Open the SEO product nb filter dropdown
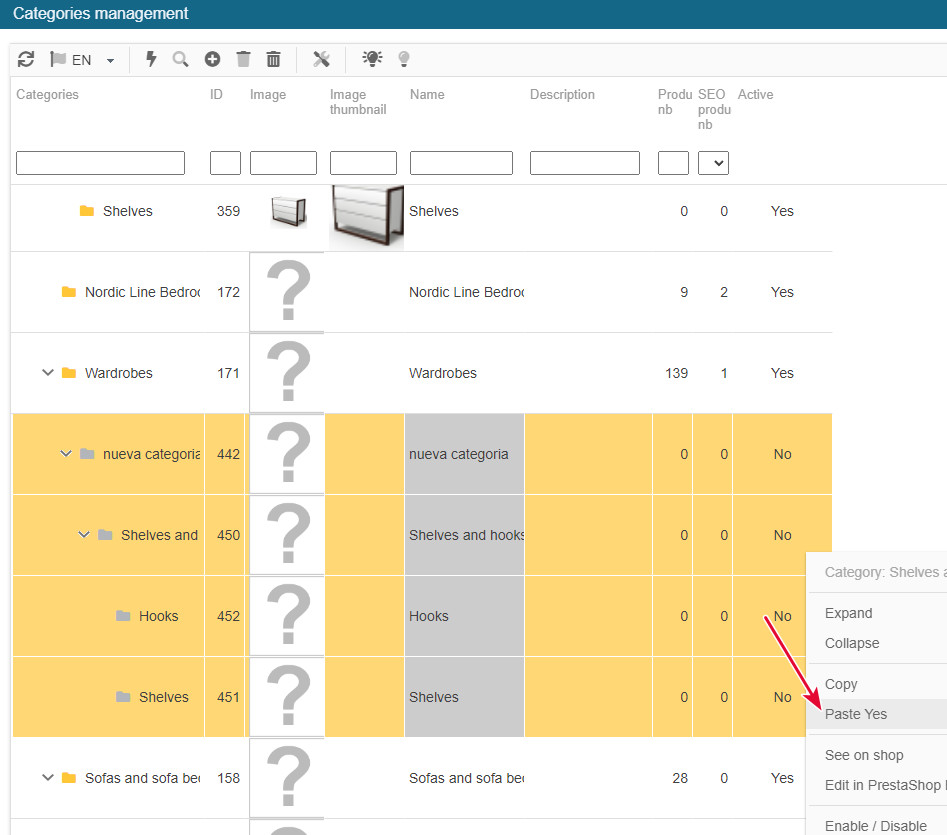Viewport: 947px width, 835px height. pyautogui.click(x=713, y=163)
